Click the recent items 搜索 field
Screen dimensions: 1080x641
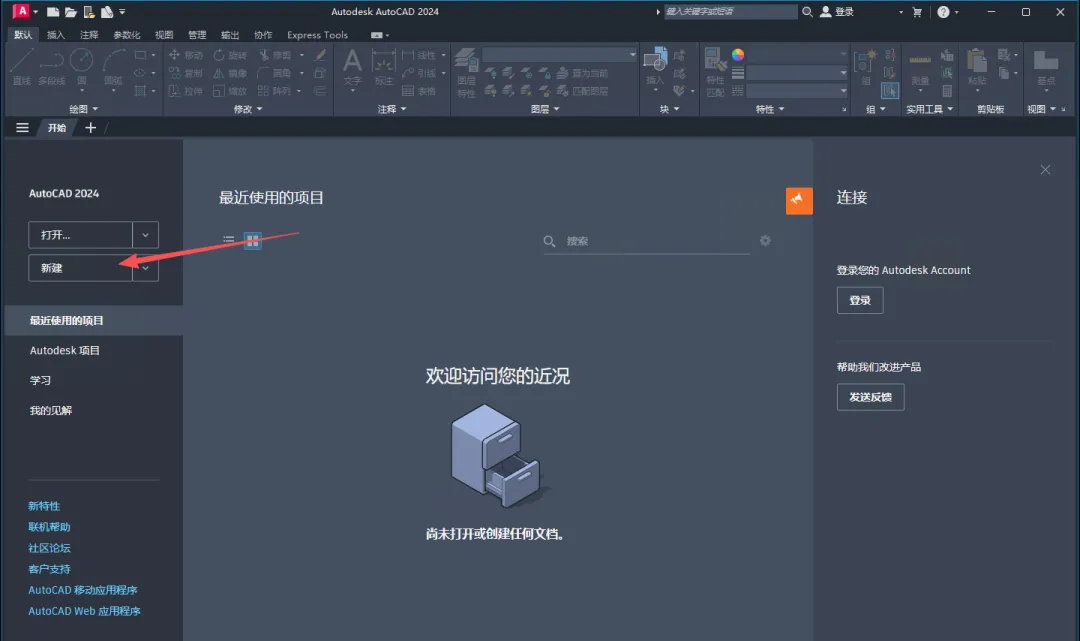pos(647,241)
